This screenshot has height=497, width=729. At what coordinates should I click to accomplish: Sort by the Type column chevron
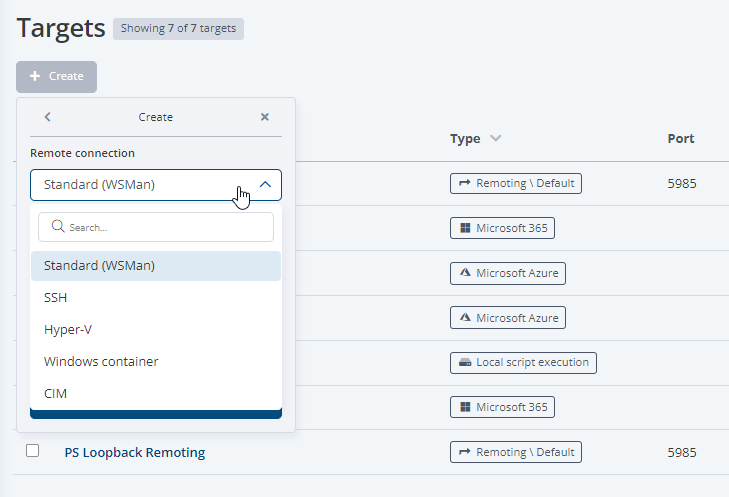[x=496, y=138]
